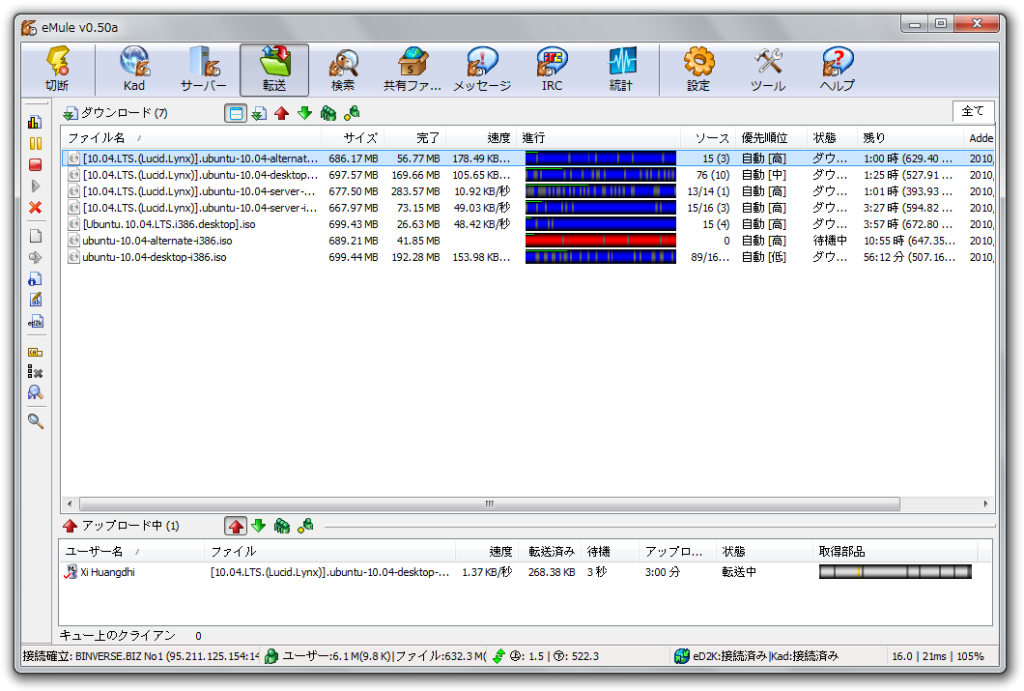Select uploading user Xi Huangdhi
Viewport: 1024px width, 691px height.
[107, 572]
